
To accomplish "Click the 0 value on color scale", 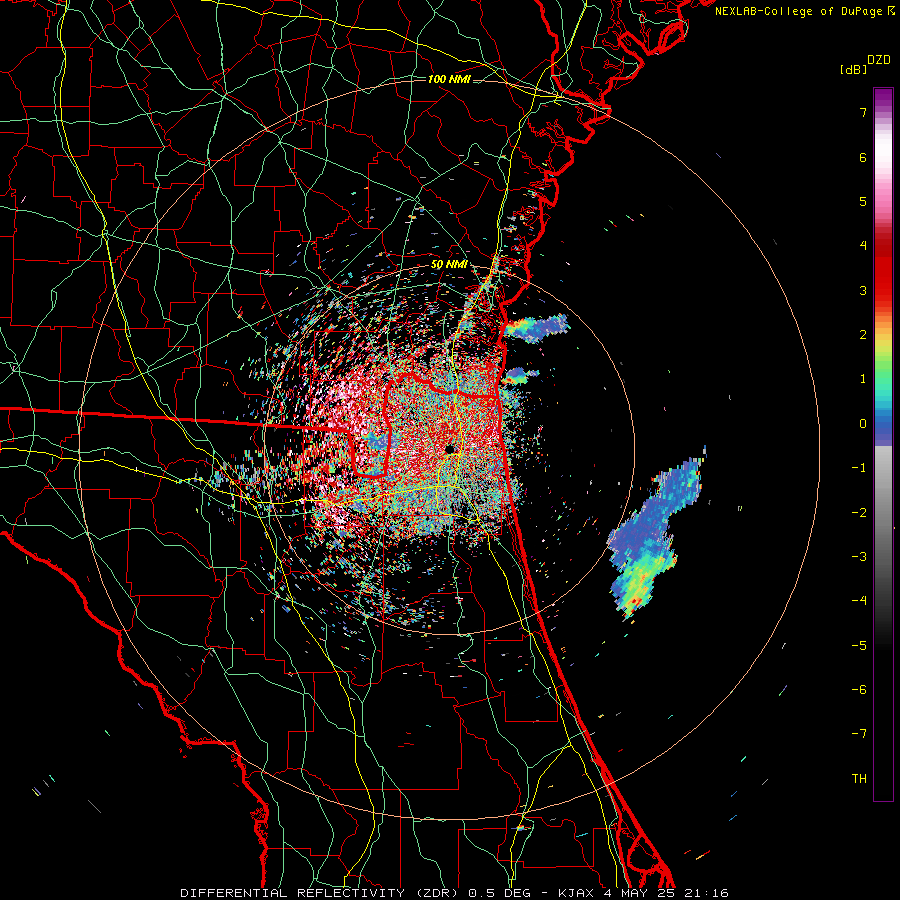I will [863, 424].
